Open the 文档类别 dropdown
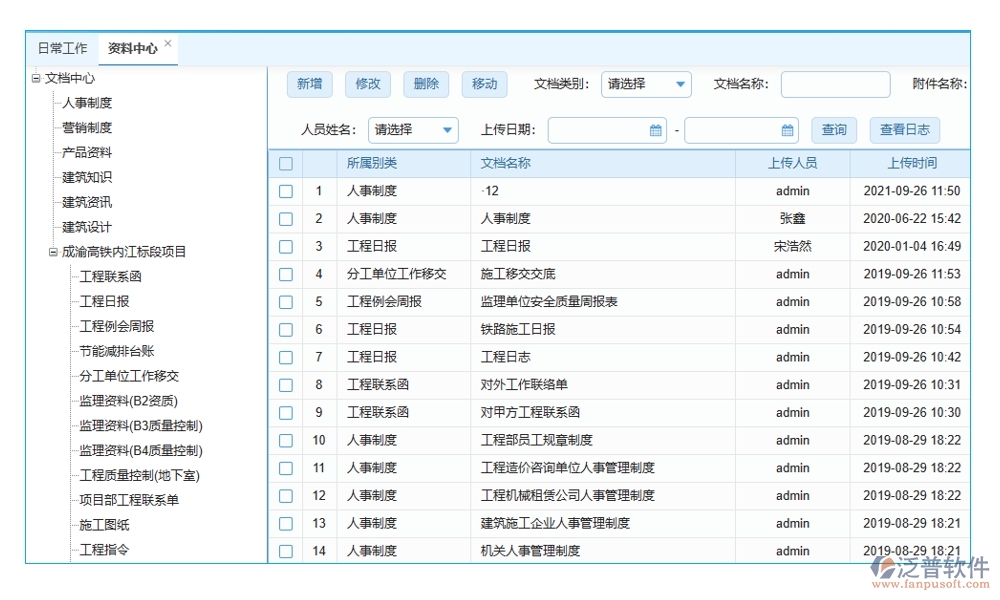1000x600 pixels. (645, 84)
